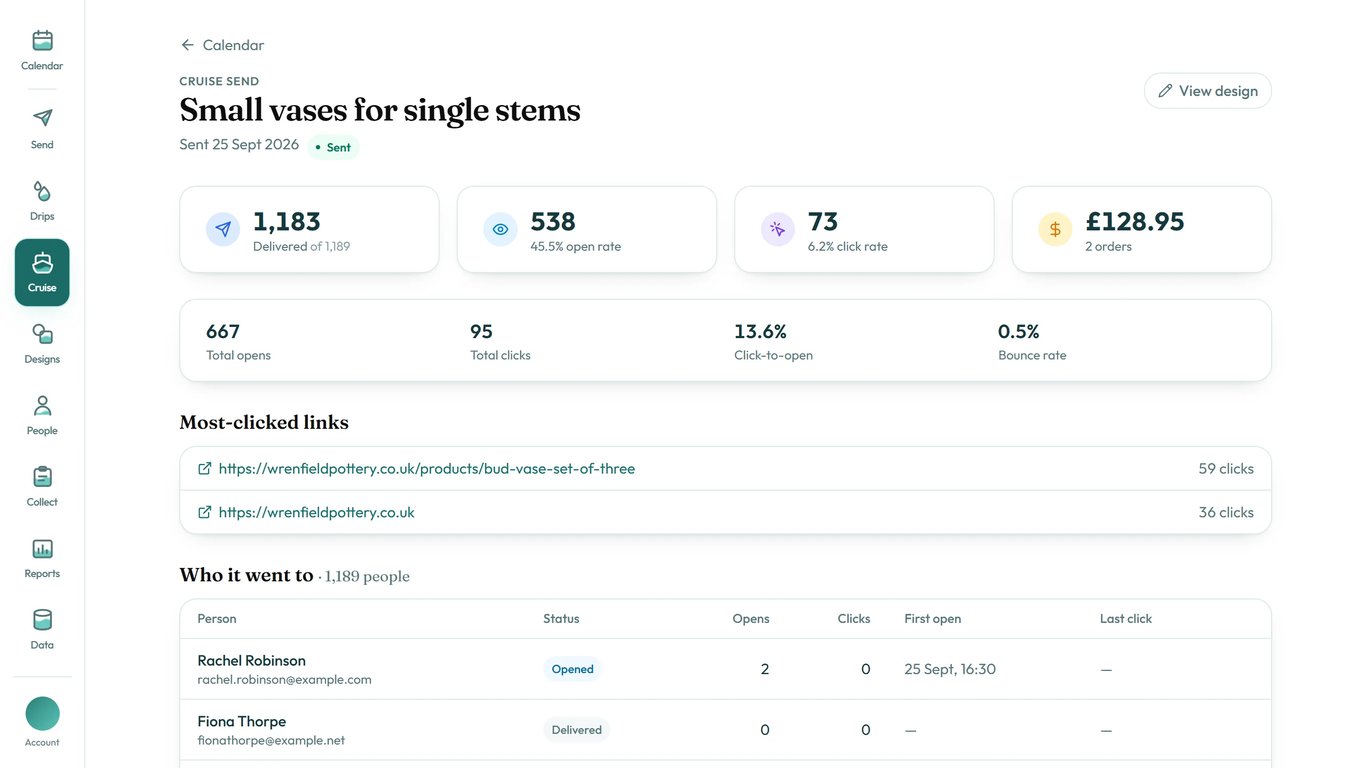Click the paper-plane icon on the Delivered card
Image resolution: width=1366 pixels, height=768 pixels.
[223, 229]
